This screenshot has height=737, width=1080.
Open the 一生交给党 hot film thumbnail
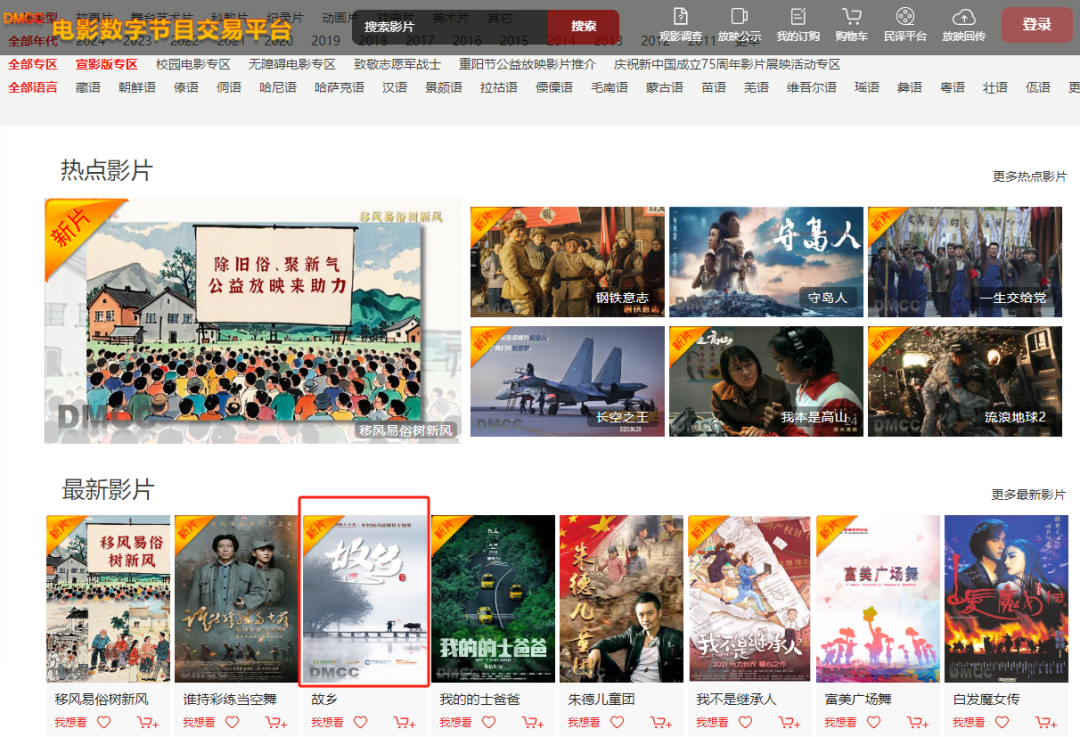pyautogui.click(x=965, y=262)
